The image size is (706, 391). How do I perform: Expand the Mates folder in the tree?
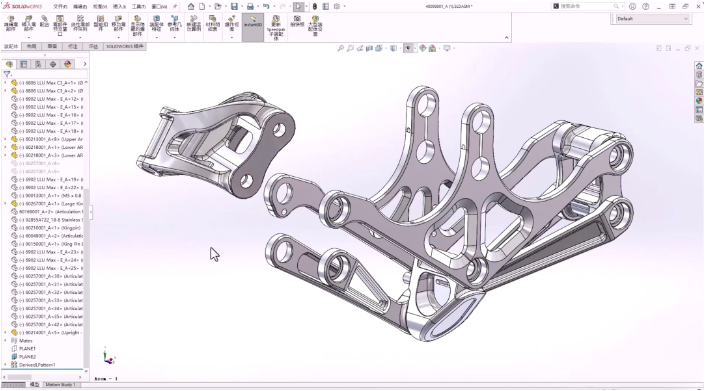(x=5, y=341)
